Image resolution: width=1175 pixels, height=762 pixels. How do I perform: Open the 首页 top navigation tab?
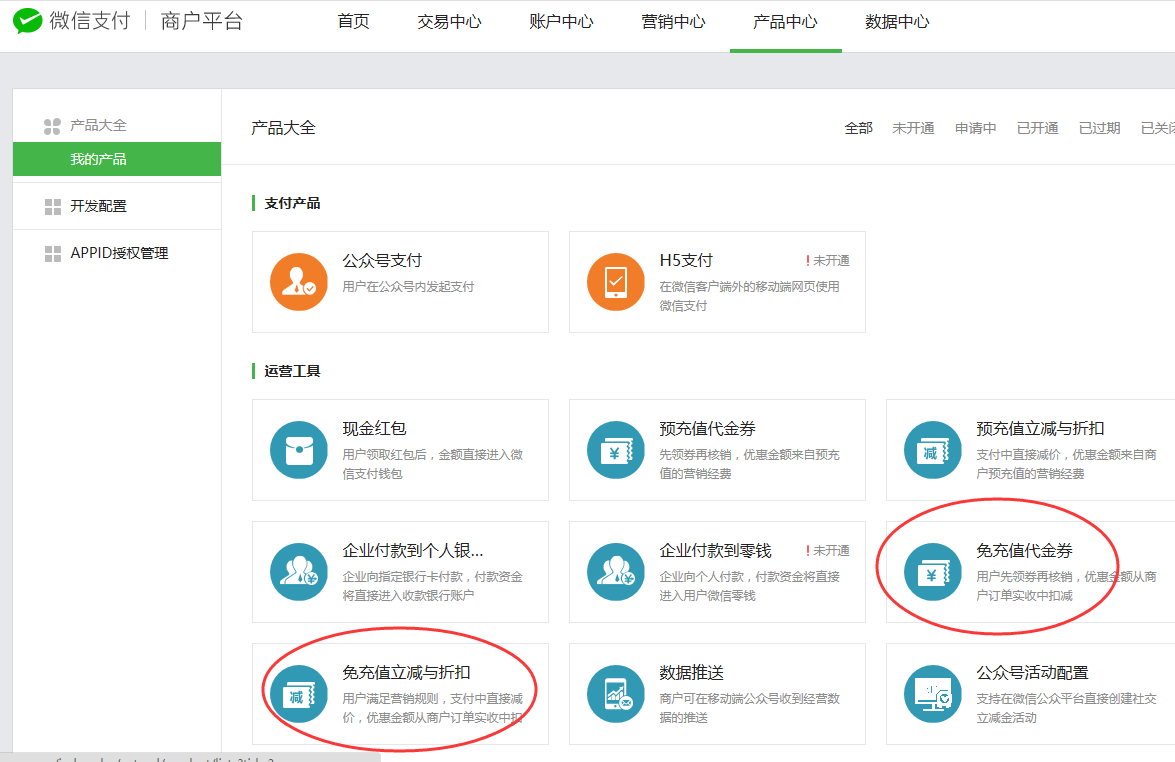pyautogui.click(x=354, y=22)
